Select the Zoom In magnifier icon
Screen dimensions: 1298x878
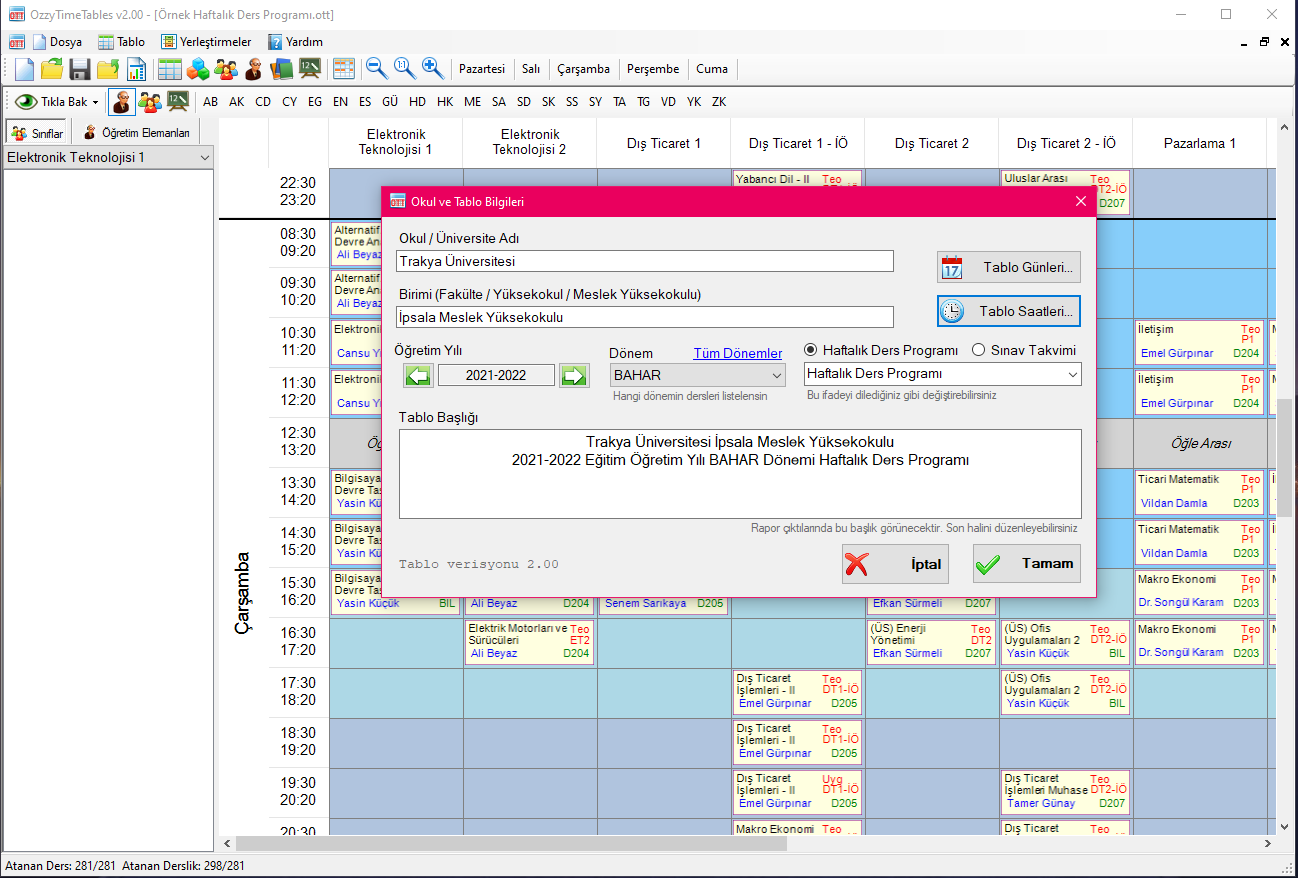click(x=431, y=68)
